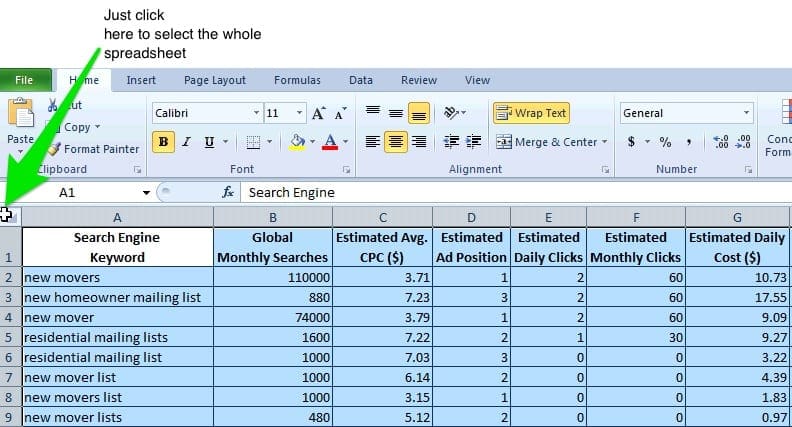The width and height of the screenshot is (792, 427).
Task: Switch to the Data tab
Action: (361, 80)
